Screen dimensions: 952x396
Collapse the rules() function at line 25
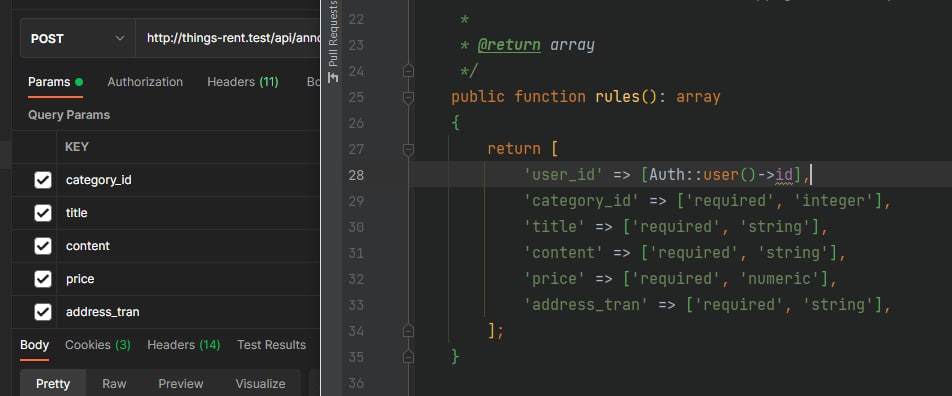point(408,97)
